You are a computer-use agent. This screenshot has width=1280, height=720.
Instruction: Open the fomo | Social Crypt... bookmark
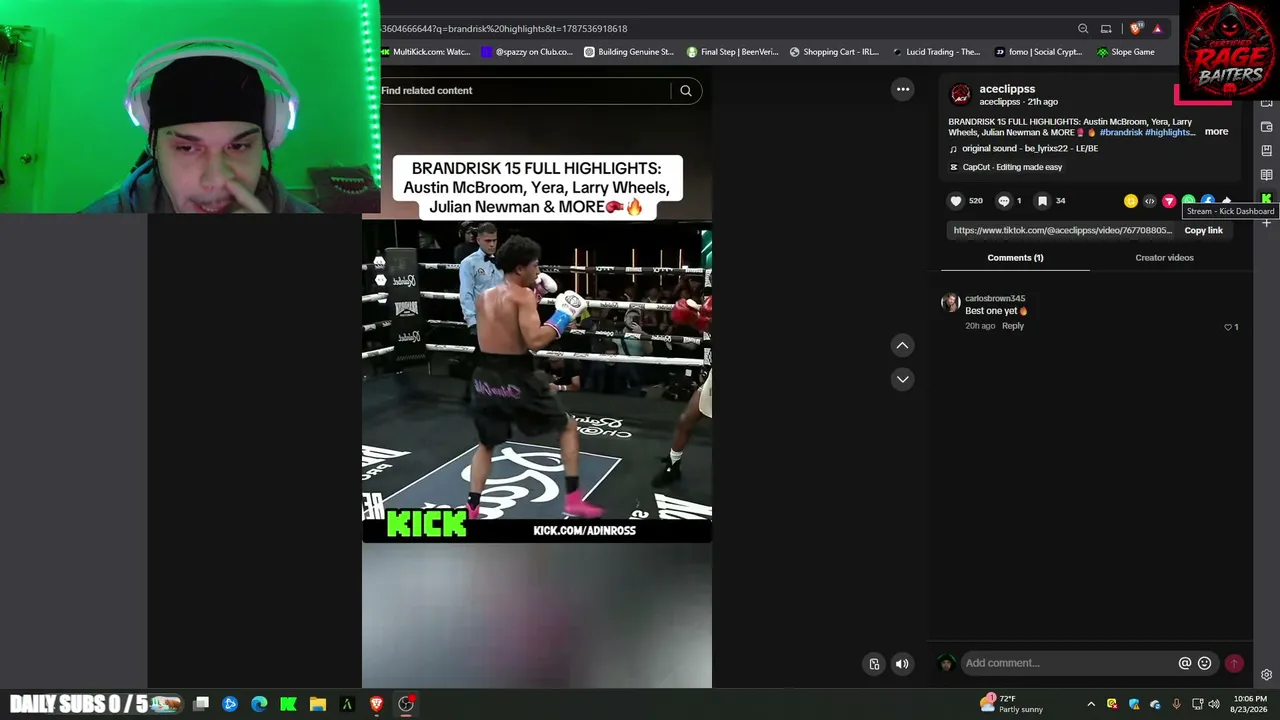pos(1039,52)
